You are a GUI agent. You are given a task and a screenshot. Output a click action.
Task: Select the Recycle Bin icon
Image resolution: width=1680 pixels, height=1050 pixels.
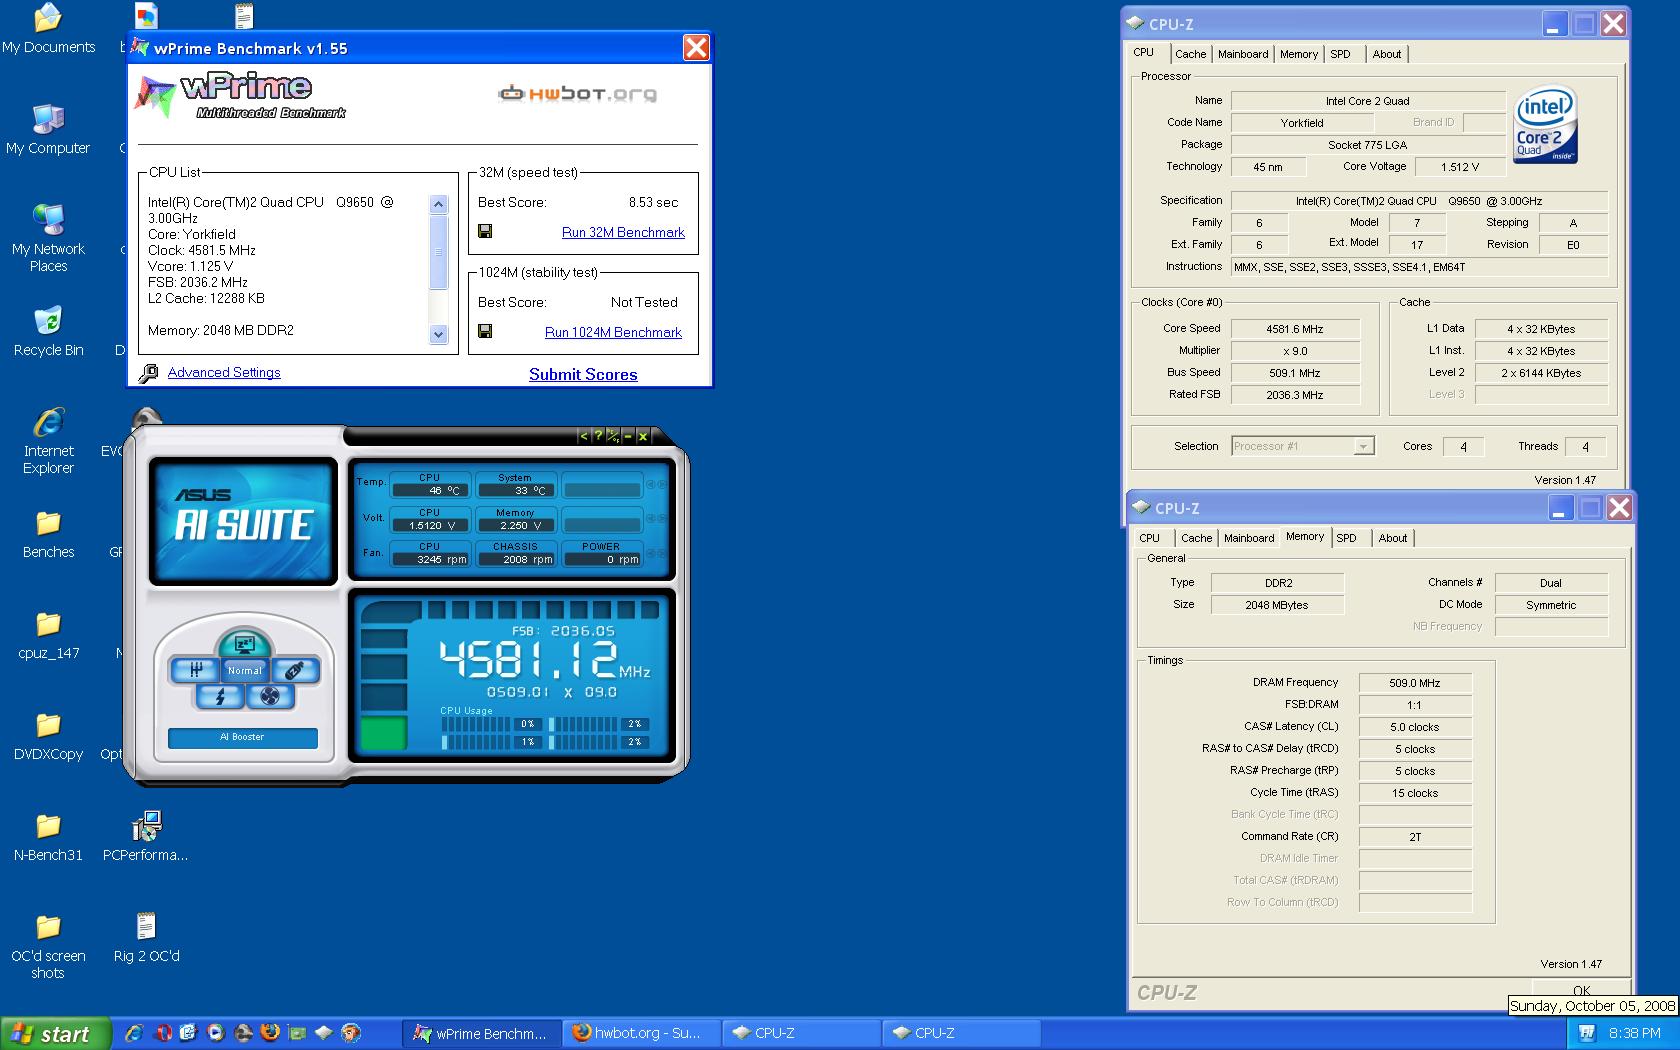[48, 332]
